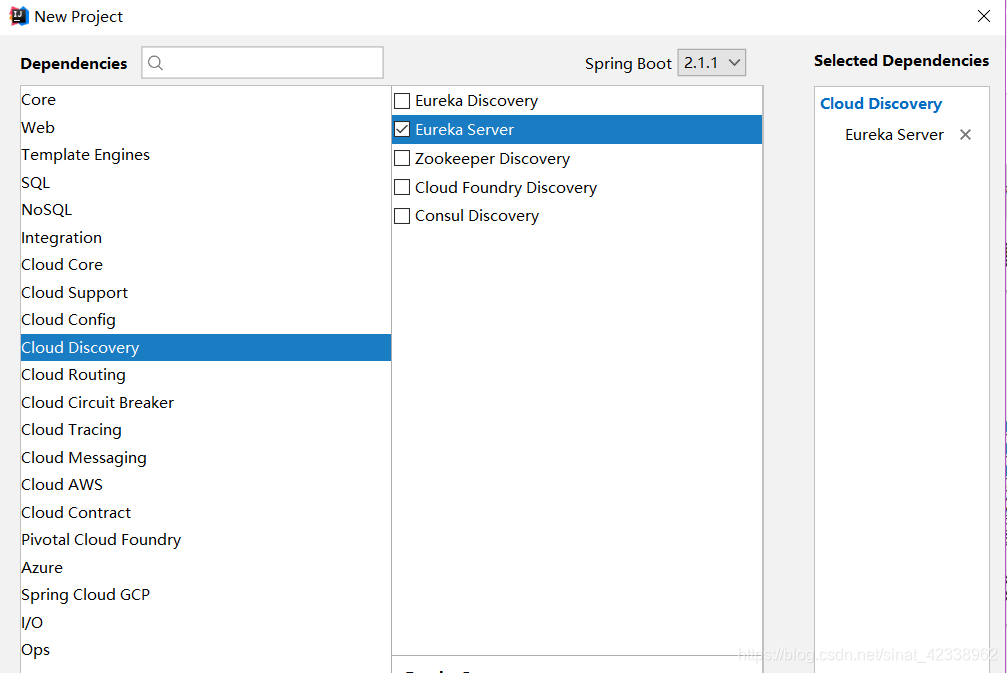
Task: Choose the Cloud Contract category
Action: (206, 512)
